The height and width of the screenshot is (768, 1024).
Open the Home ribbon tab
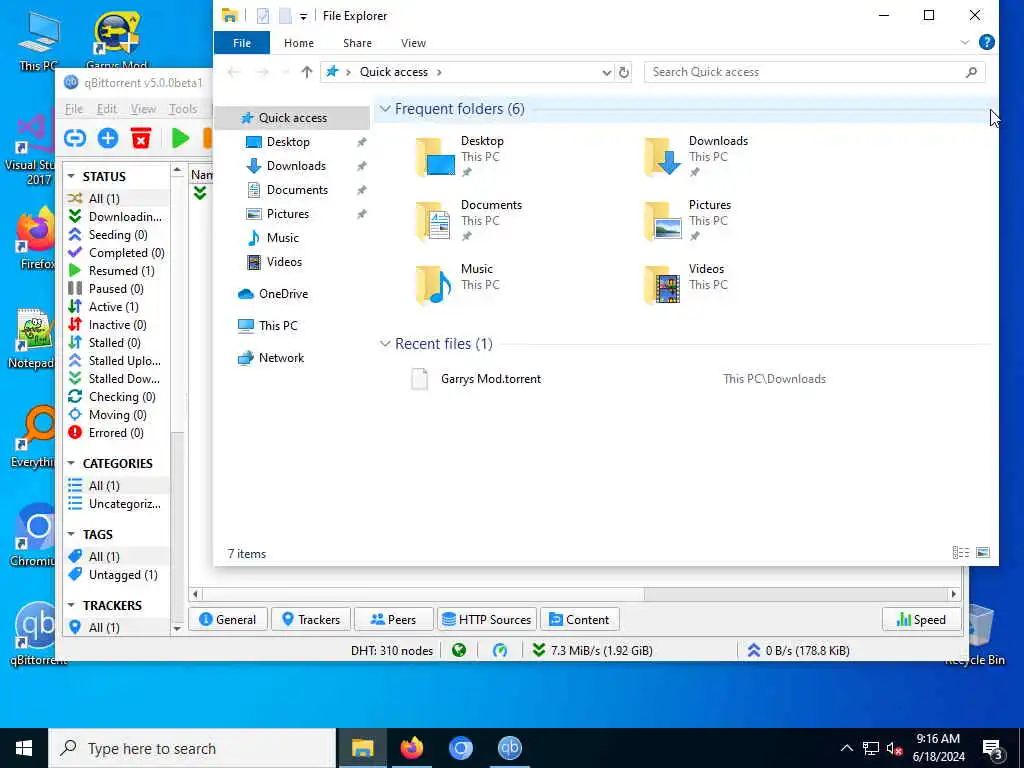tap(298, 42)
